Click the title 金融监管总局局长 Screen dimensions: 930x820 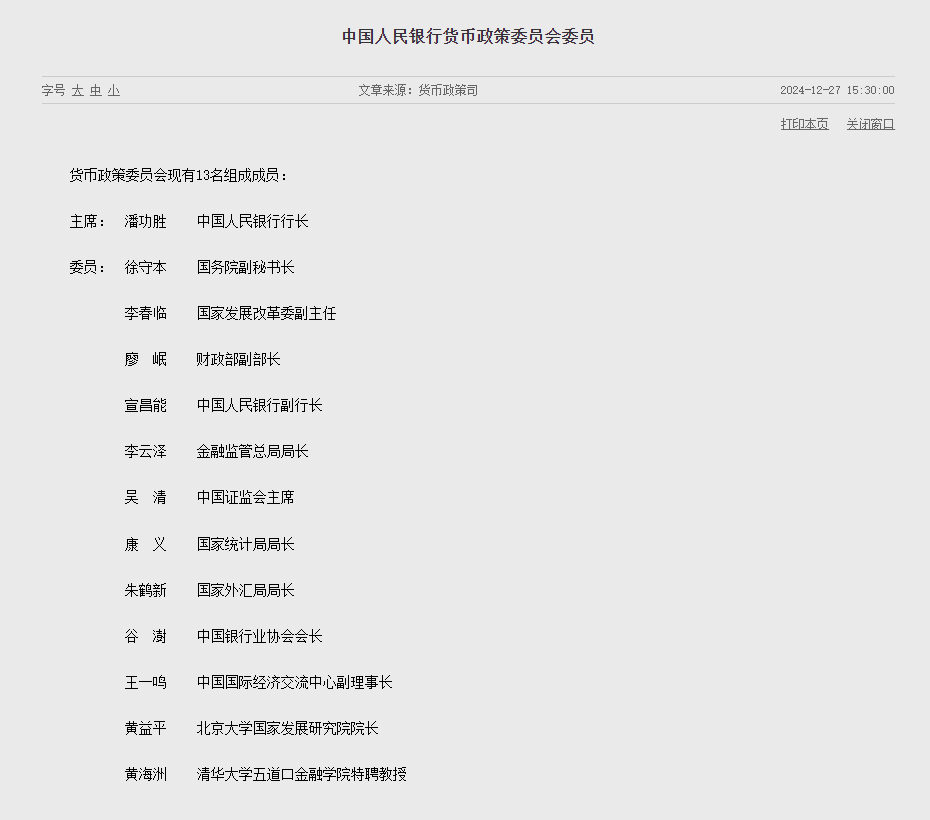click(253, 452)
